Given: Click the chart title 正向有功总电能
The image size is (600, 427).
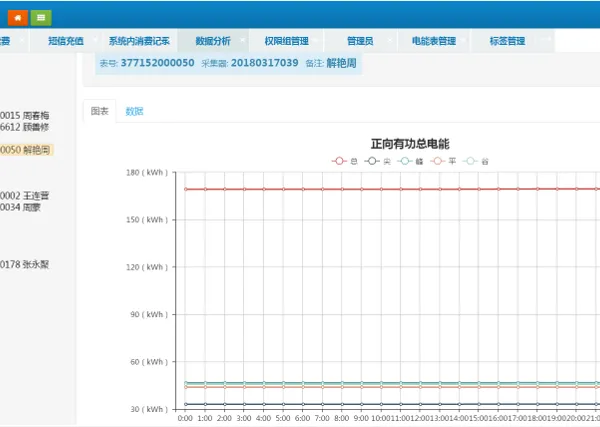Looking at the screenshot, I should click(410, 144).
